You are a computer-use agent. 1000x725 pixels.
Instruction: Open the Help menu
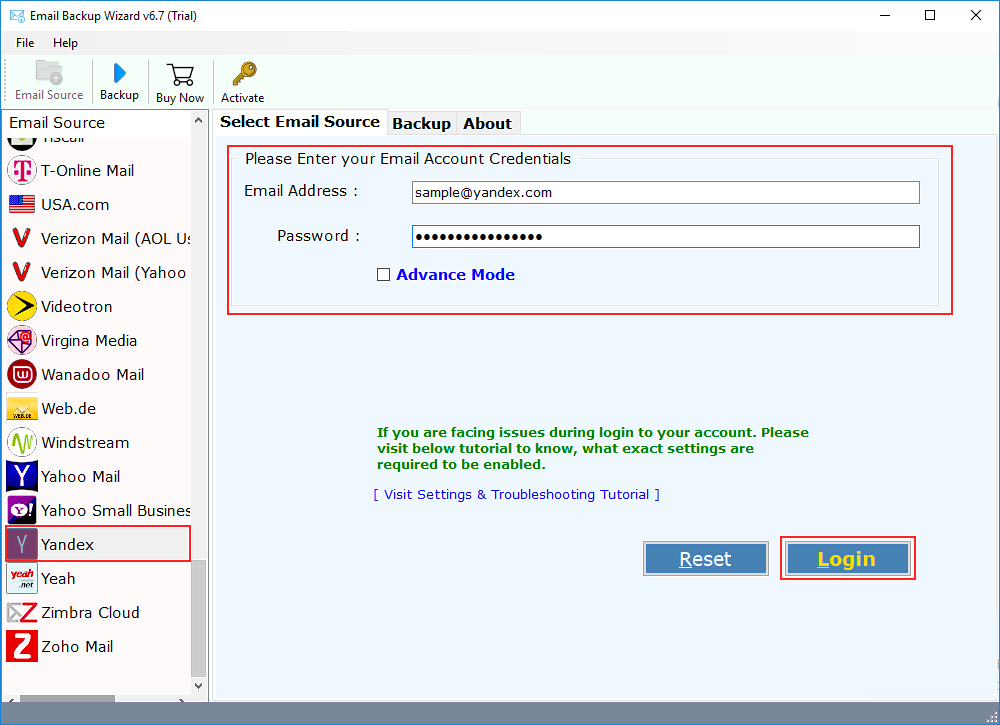65,43
